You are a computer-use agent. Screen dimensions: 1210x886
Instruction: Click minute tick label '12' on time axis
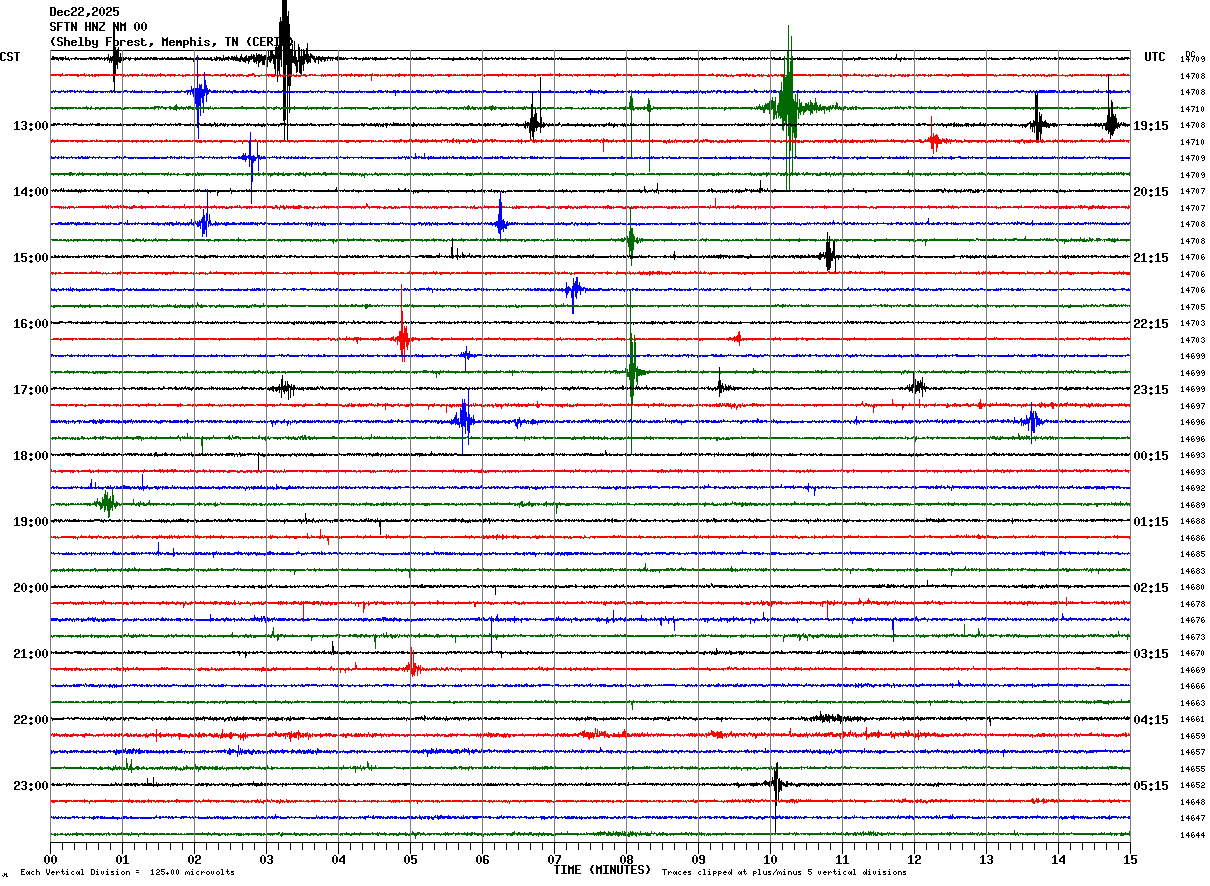click(x=914, y=859)
